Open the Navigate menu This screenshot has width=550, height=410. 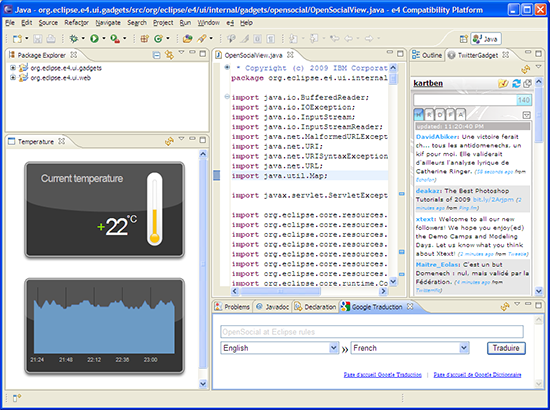[108, 23]
